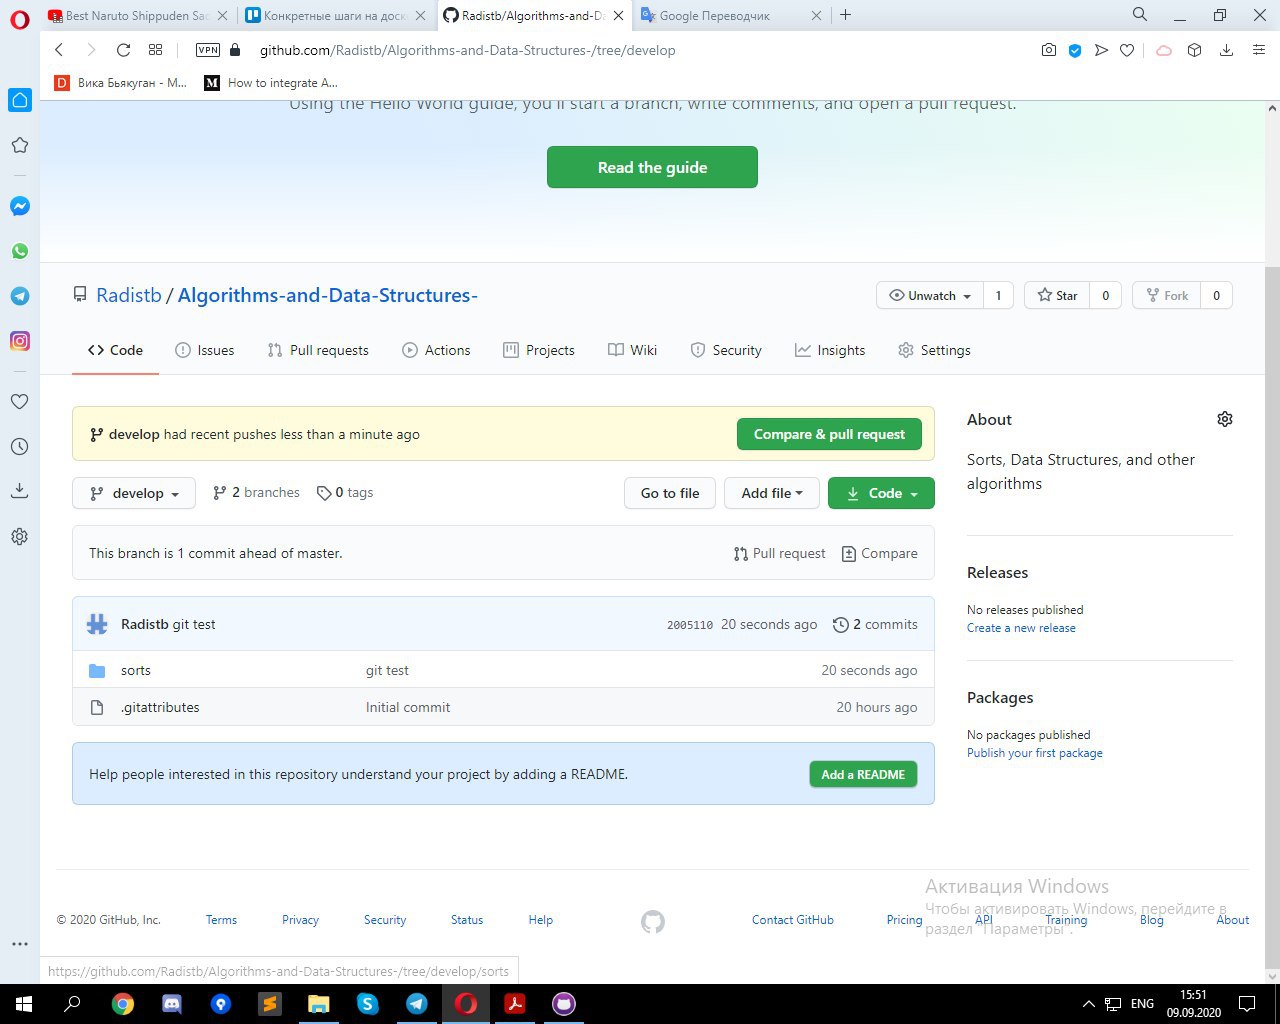
Task: Open Opera sidebar downloads icon
Action: (20, 491)
